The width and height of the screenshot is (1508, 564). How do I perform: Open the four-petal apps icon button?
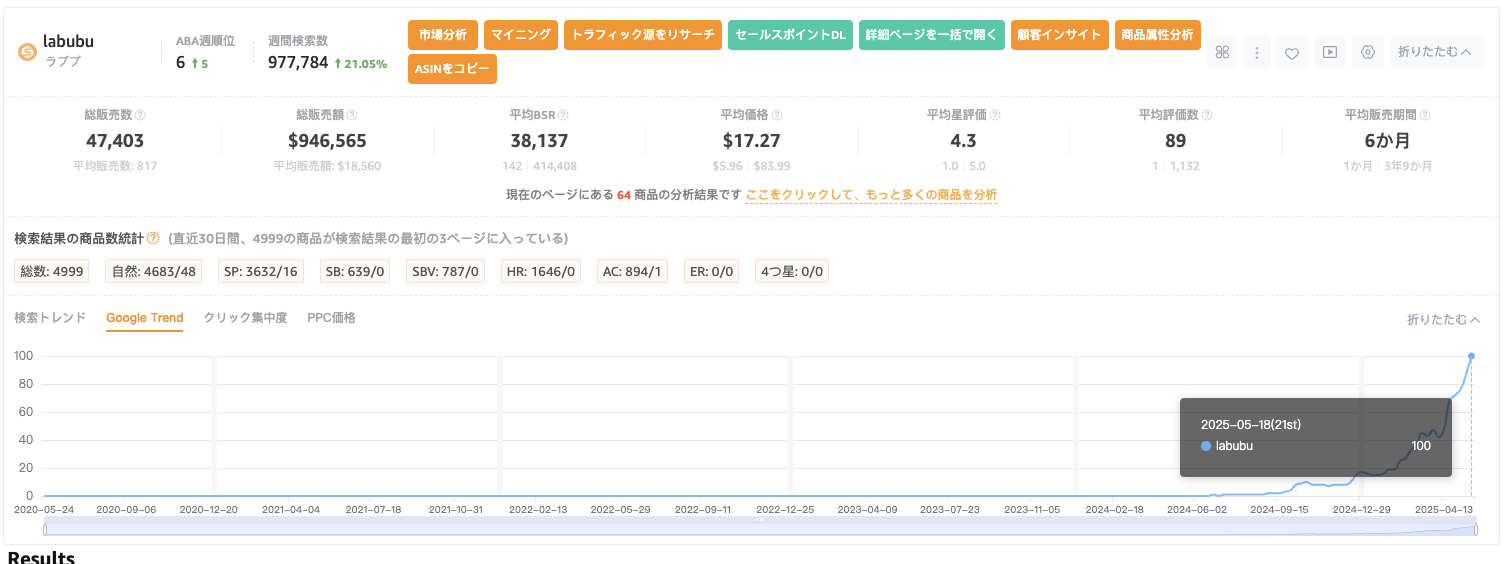1222,52
